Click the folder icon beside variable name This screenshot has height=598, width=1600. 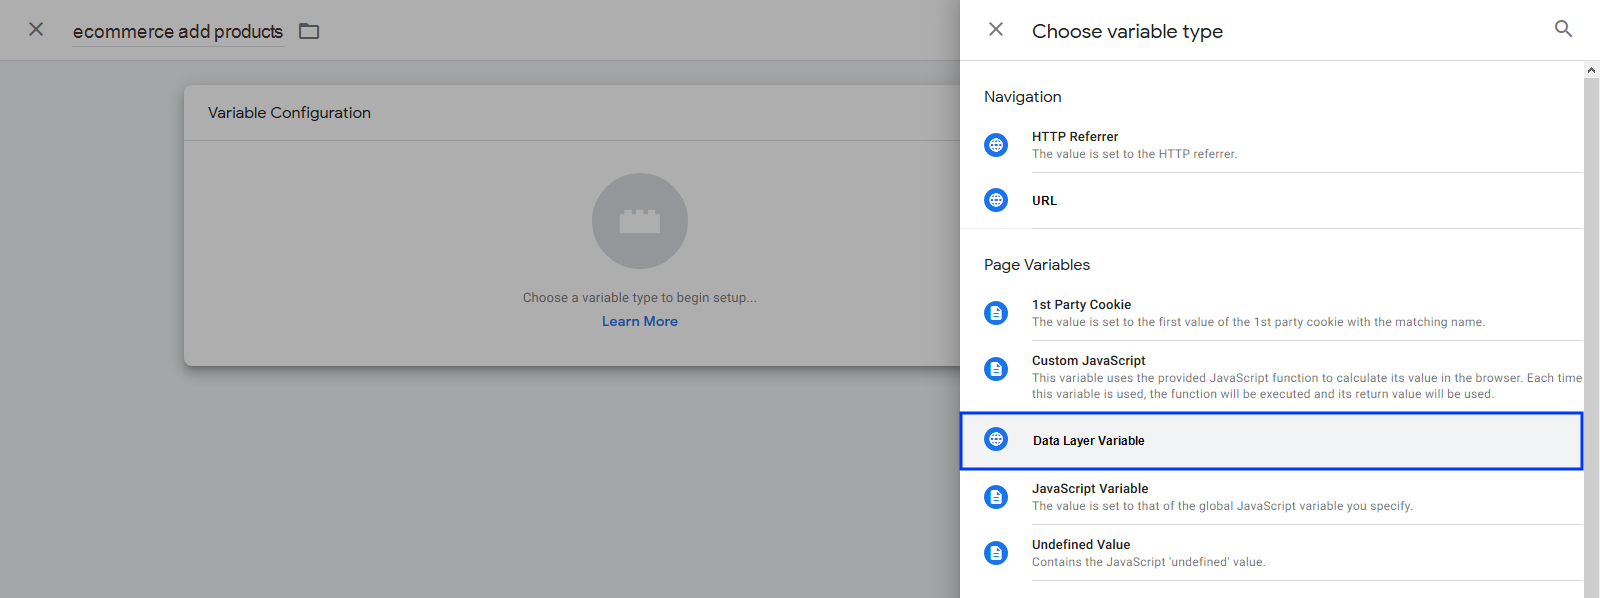(x=309, y=31)
